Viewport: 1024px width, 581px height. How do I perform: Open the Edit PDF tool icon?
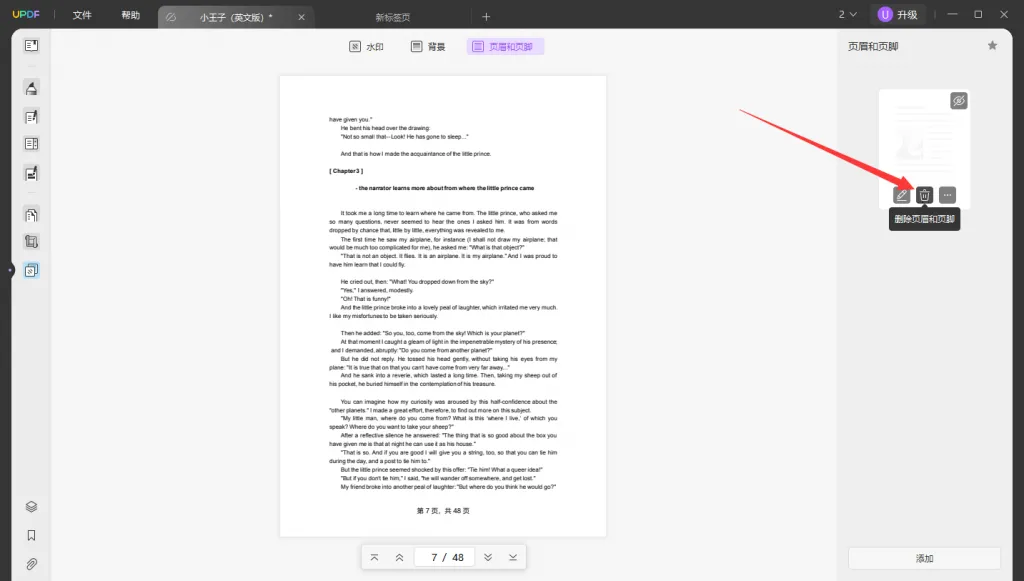[31, 117]
